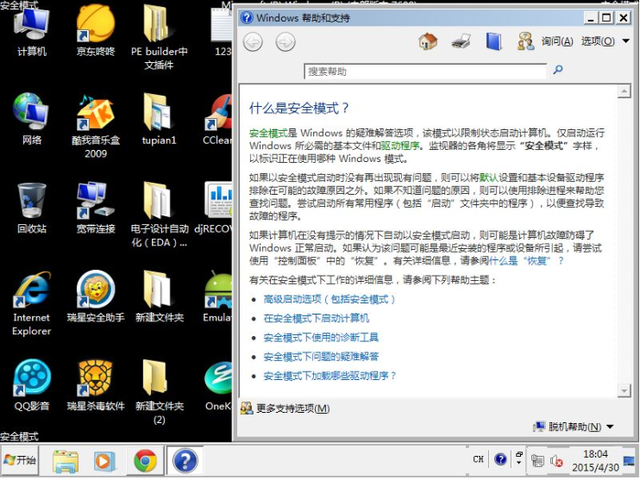Open the 询问(A) ask menu
The image size is (640, 480).
point(545,41)
